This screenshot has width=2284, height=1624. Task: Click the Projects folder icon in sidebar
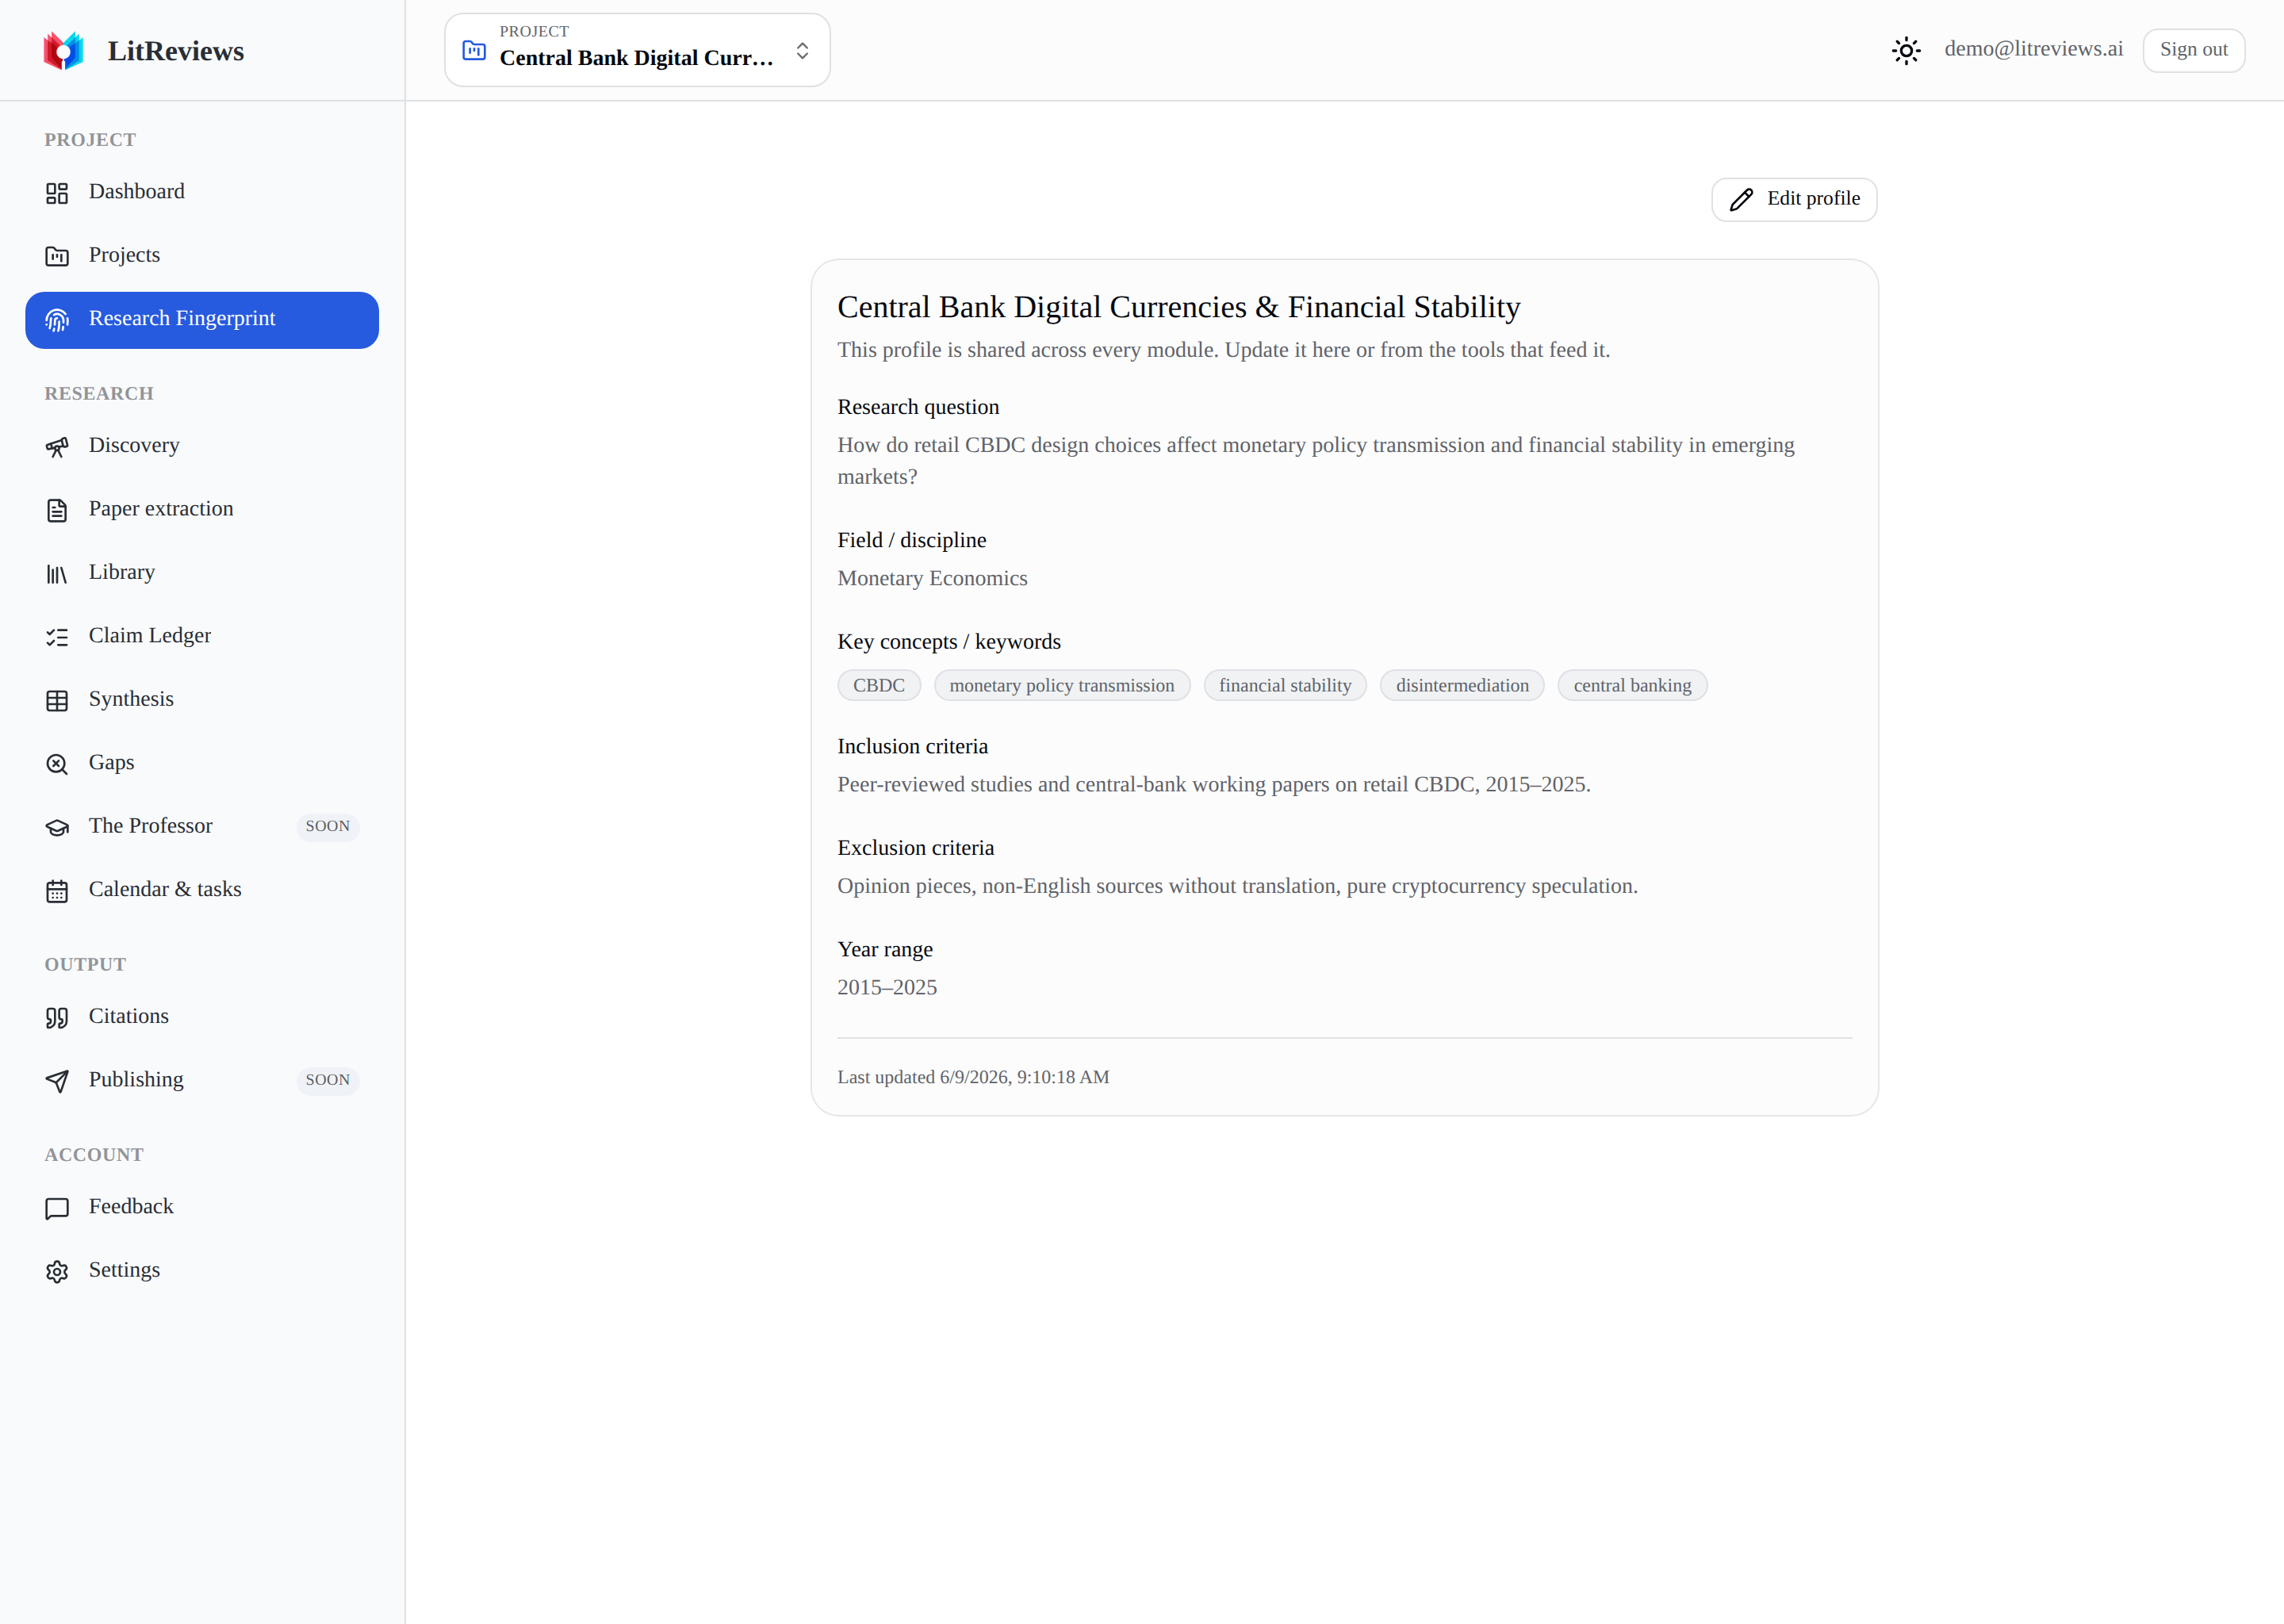pyautogui.click(x=57, y=256)
